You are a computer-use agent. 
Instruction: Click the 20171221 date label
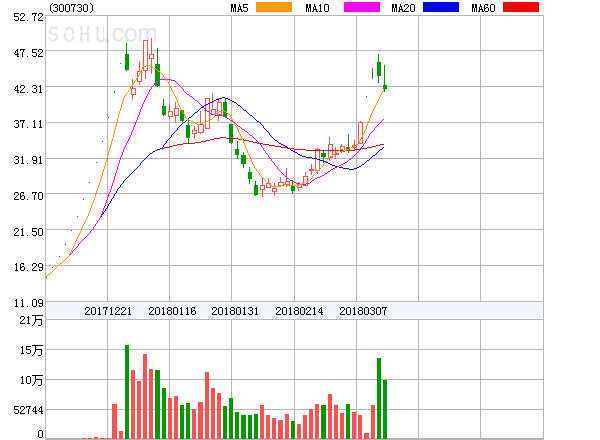click(108, 311)
